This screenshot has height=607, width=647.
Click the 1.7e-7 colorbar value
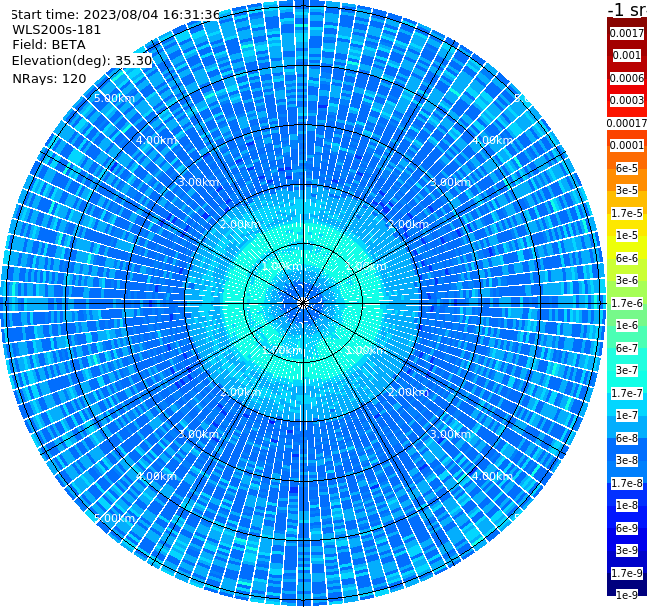627,393
